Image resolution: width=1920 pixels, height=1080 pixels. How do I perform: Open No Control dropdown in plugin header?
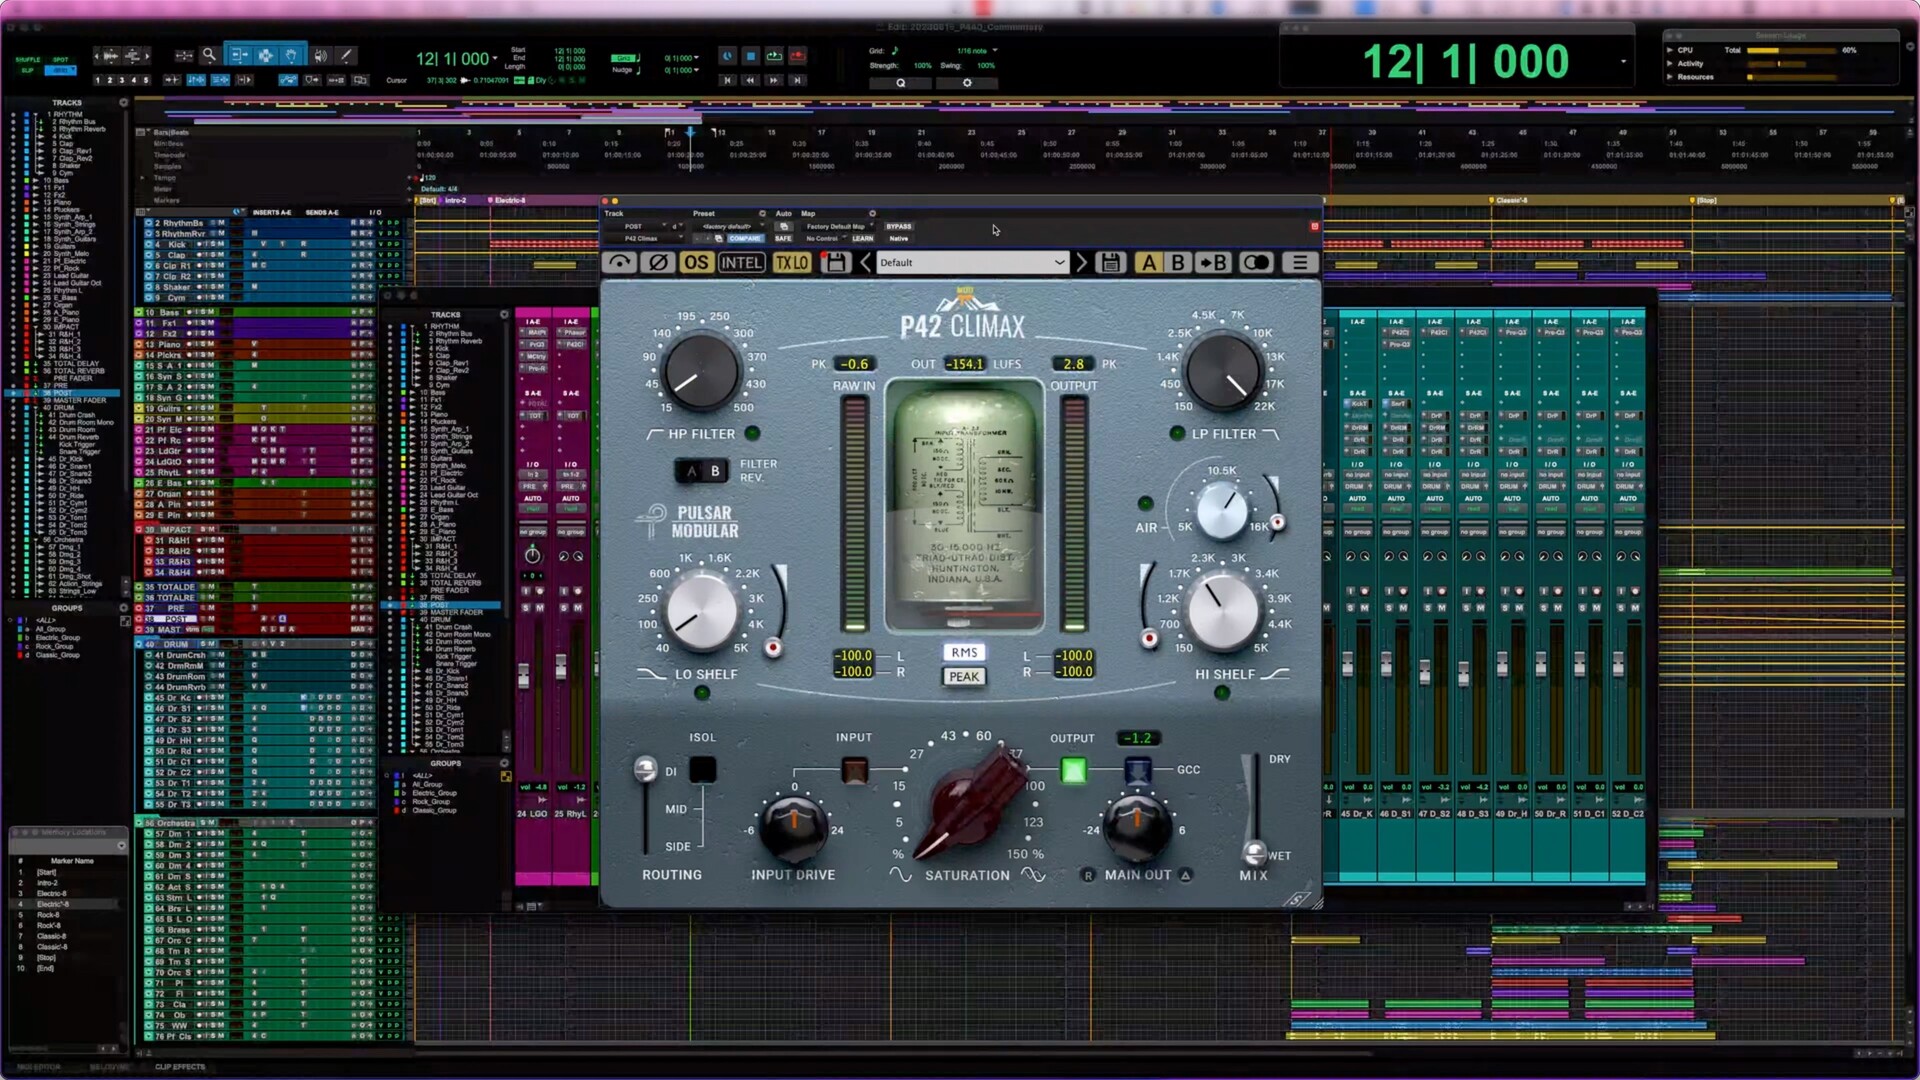(x=824, y=239)
